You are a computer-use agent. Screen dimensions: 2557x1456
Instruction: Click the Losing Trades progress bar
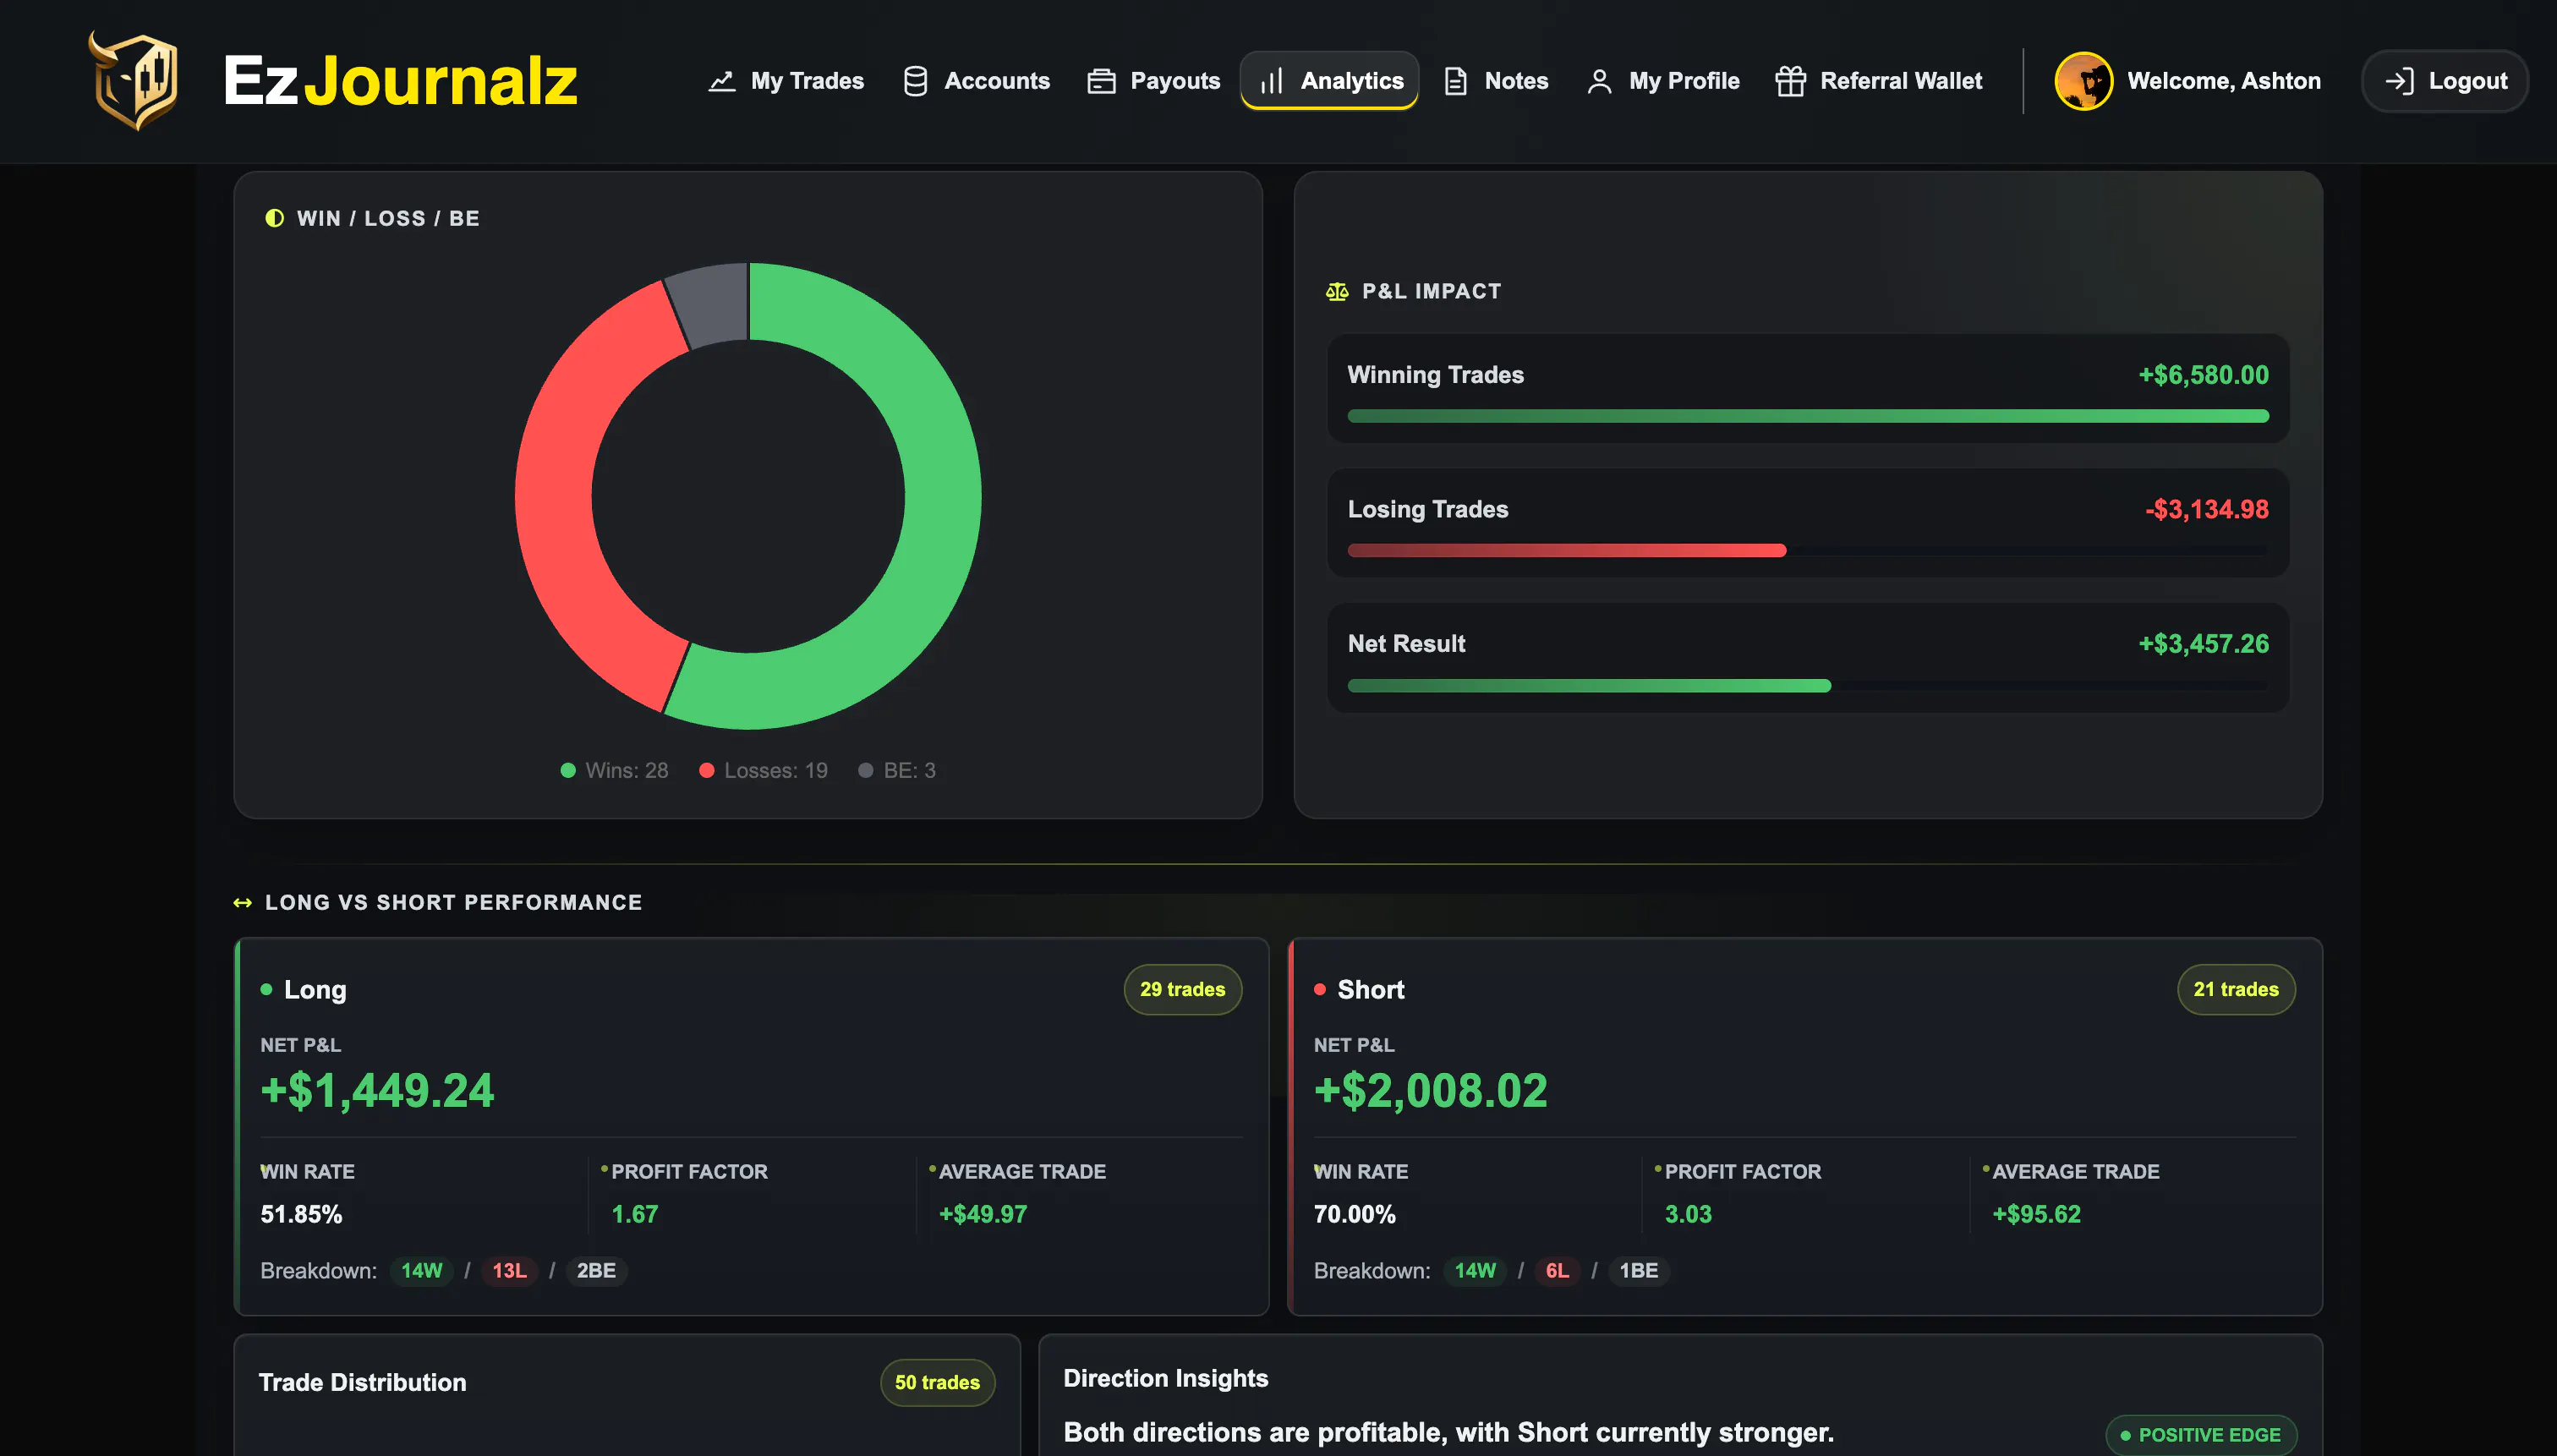coord(1808,550)
